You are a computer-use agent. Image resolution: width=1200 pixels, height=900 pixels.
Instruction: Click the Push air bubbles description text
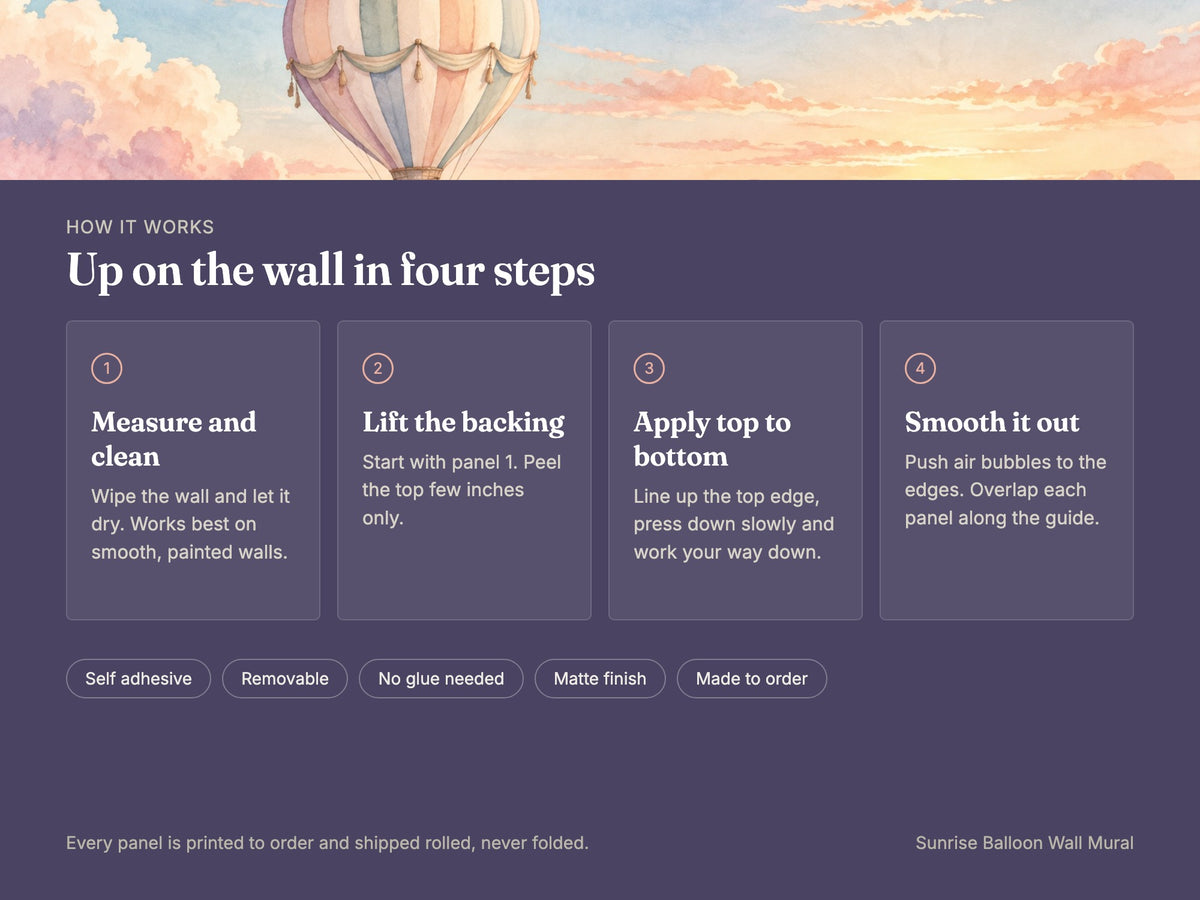(x=1006, y=490)
